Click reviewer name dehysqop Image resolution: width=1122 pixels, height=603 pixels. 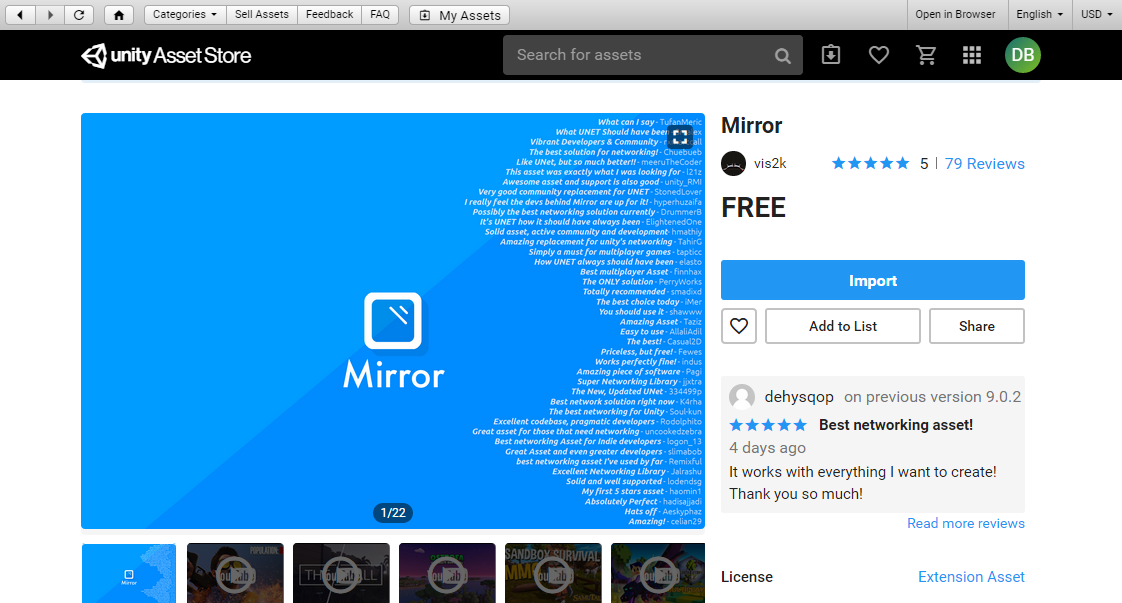[799, 397]
